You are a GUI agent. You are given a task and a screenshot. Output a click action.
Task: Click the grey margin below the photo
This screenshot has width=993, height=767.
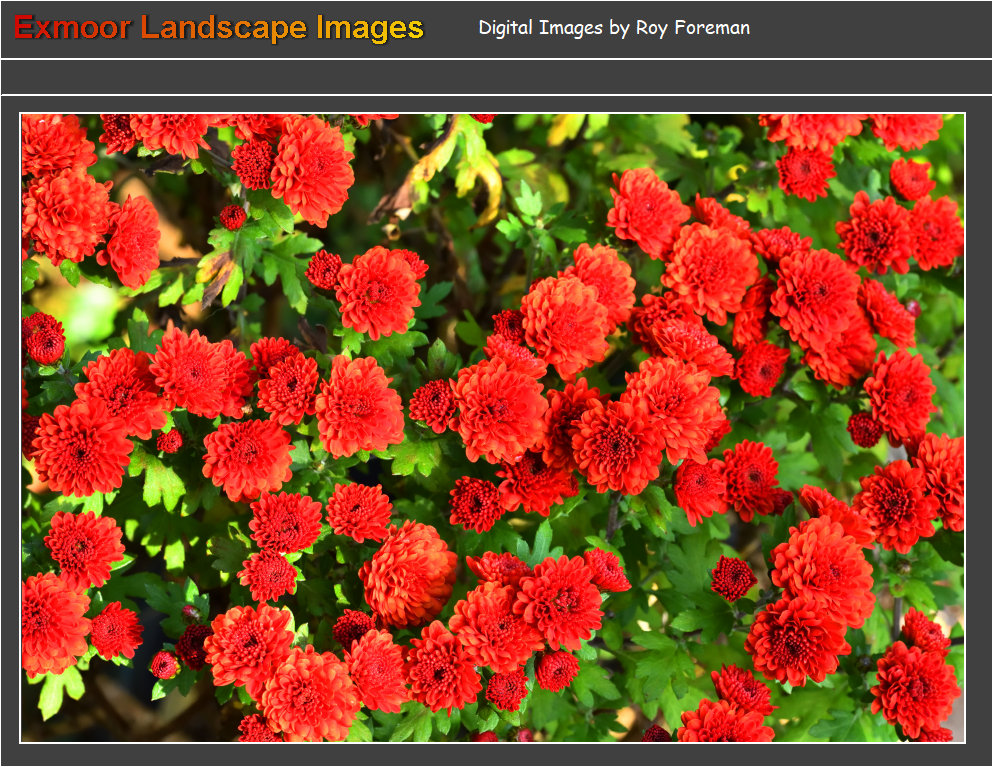click(x=496, y=755)
